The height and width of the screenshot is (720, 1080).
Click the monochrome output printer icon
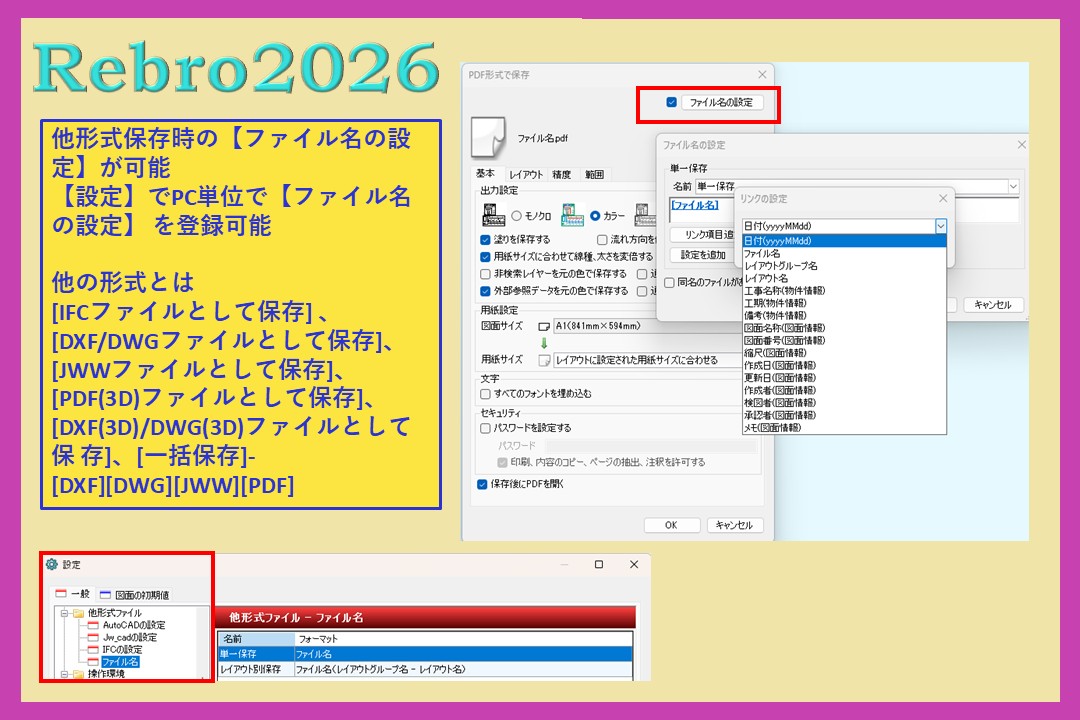(493, 215)
